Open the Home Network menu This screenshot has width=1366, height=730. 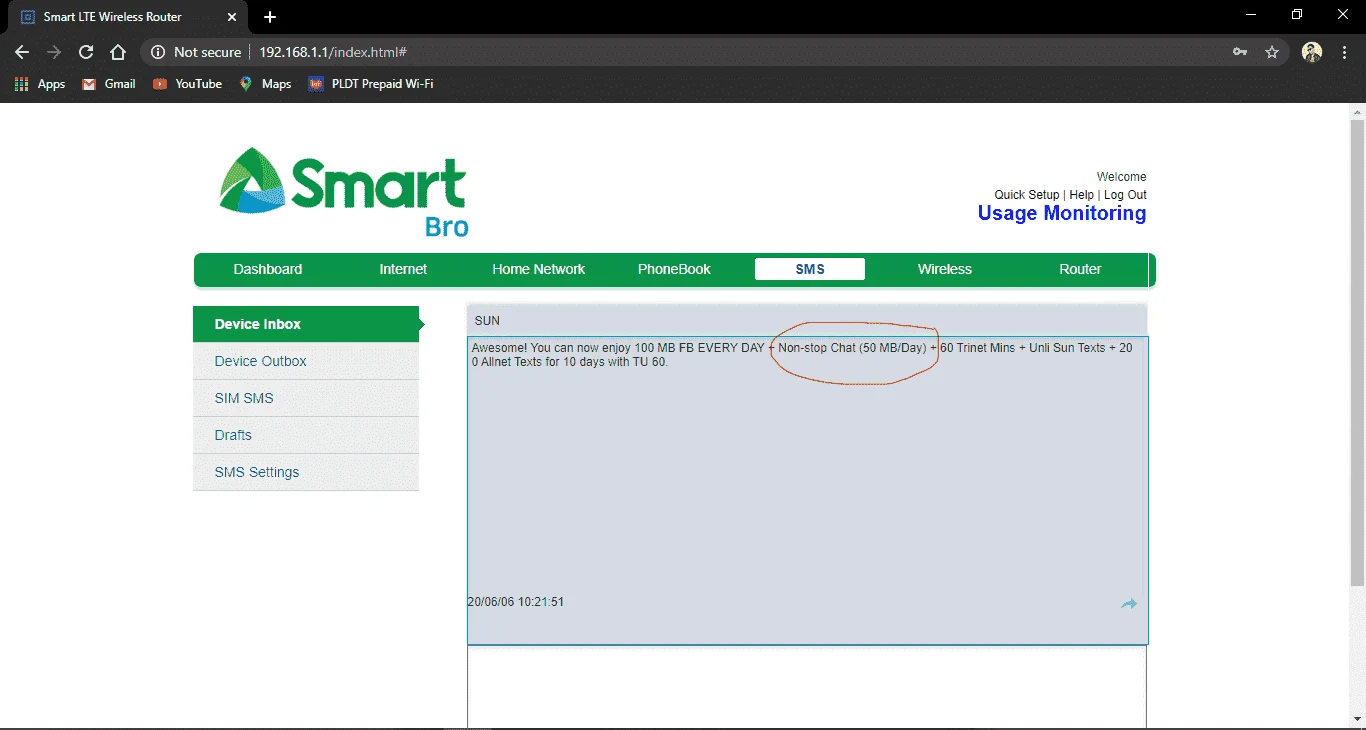pyautogui.click(x=539, y=269)
